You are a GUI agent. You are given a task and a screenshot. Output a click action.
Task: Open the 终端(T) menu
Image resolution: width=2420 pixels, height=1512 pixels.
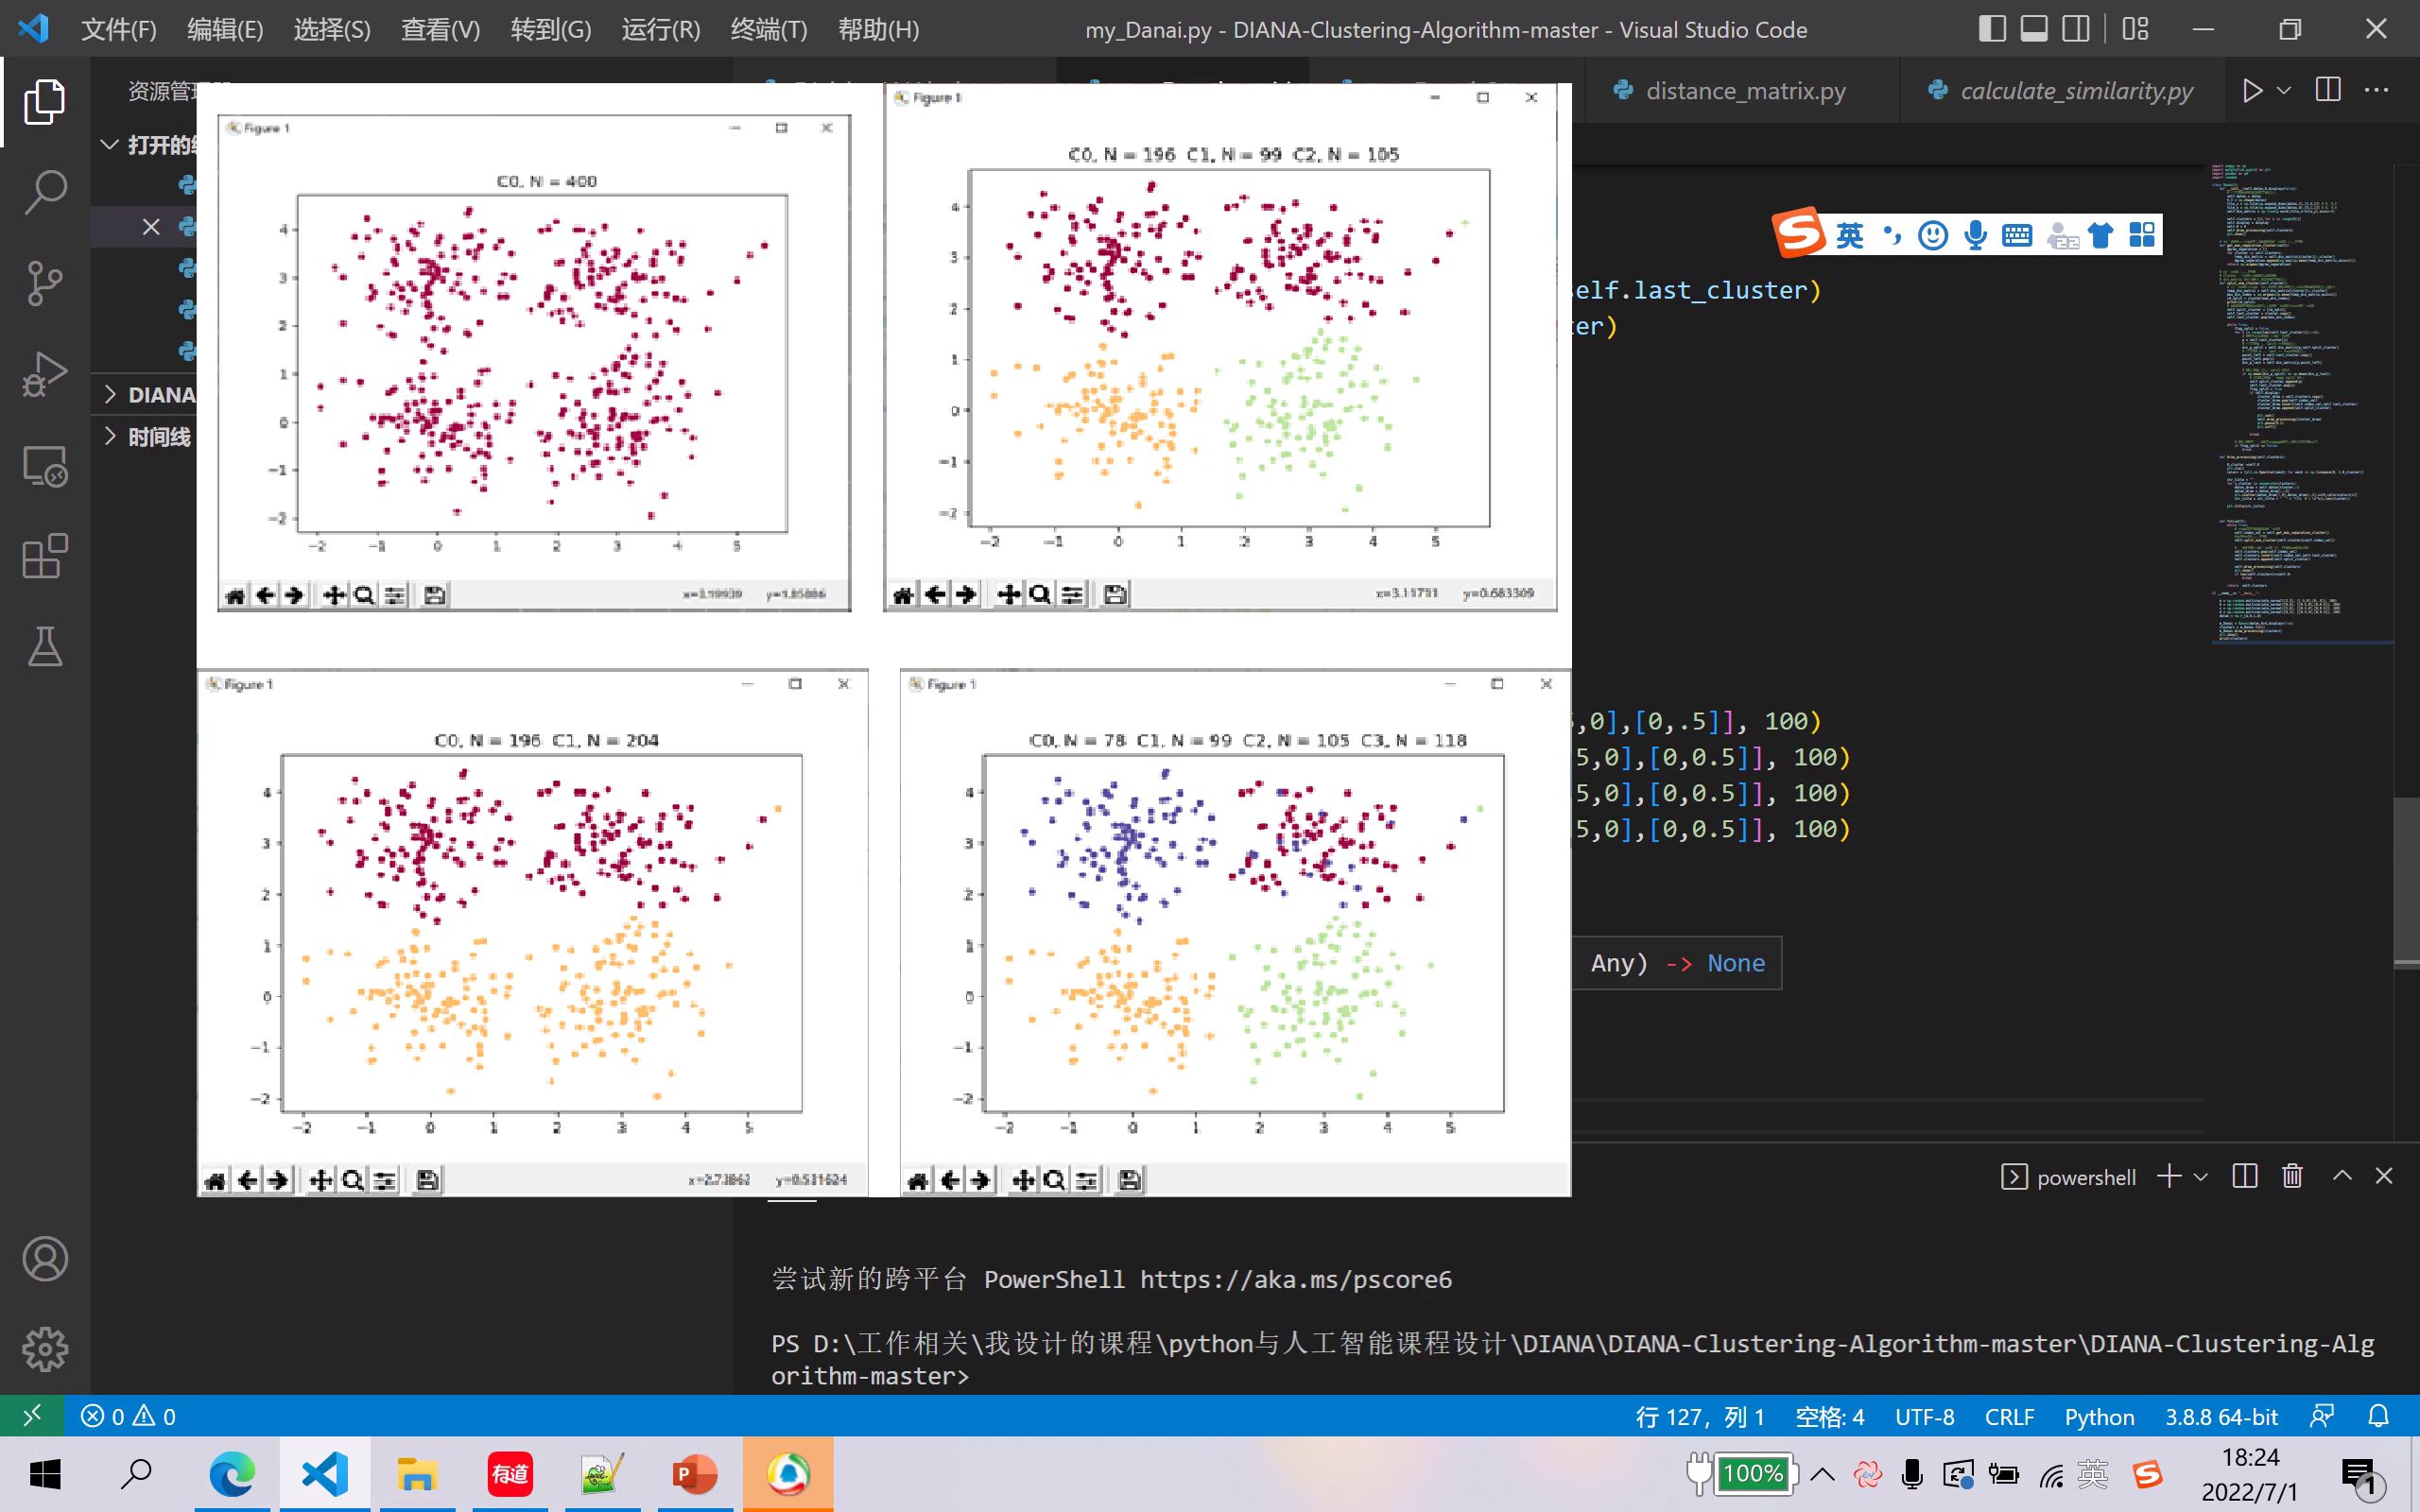pos(768,30)
